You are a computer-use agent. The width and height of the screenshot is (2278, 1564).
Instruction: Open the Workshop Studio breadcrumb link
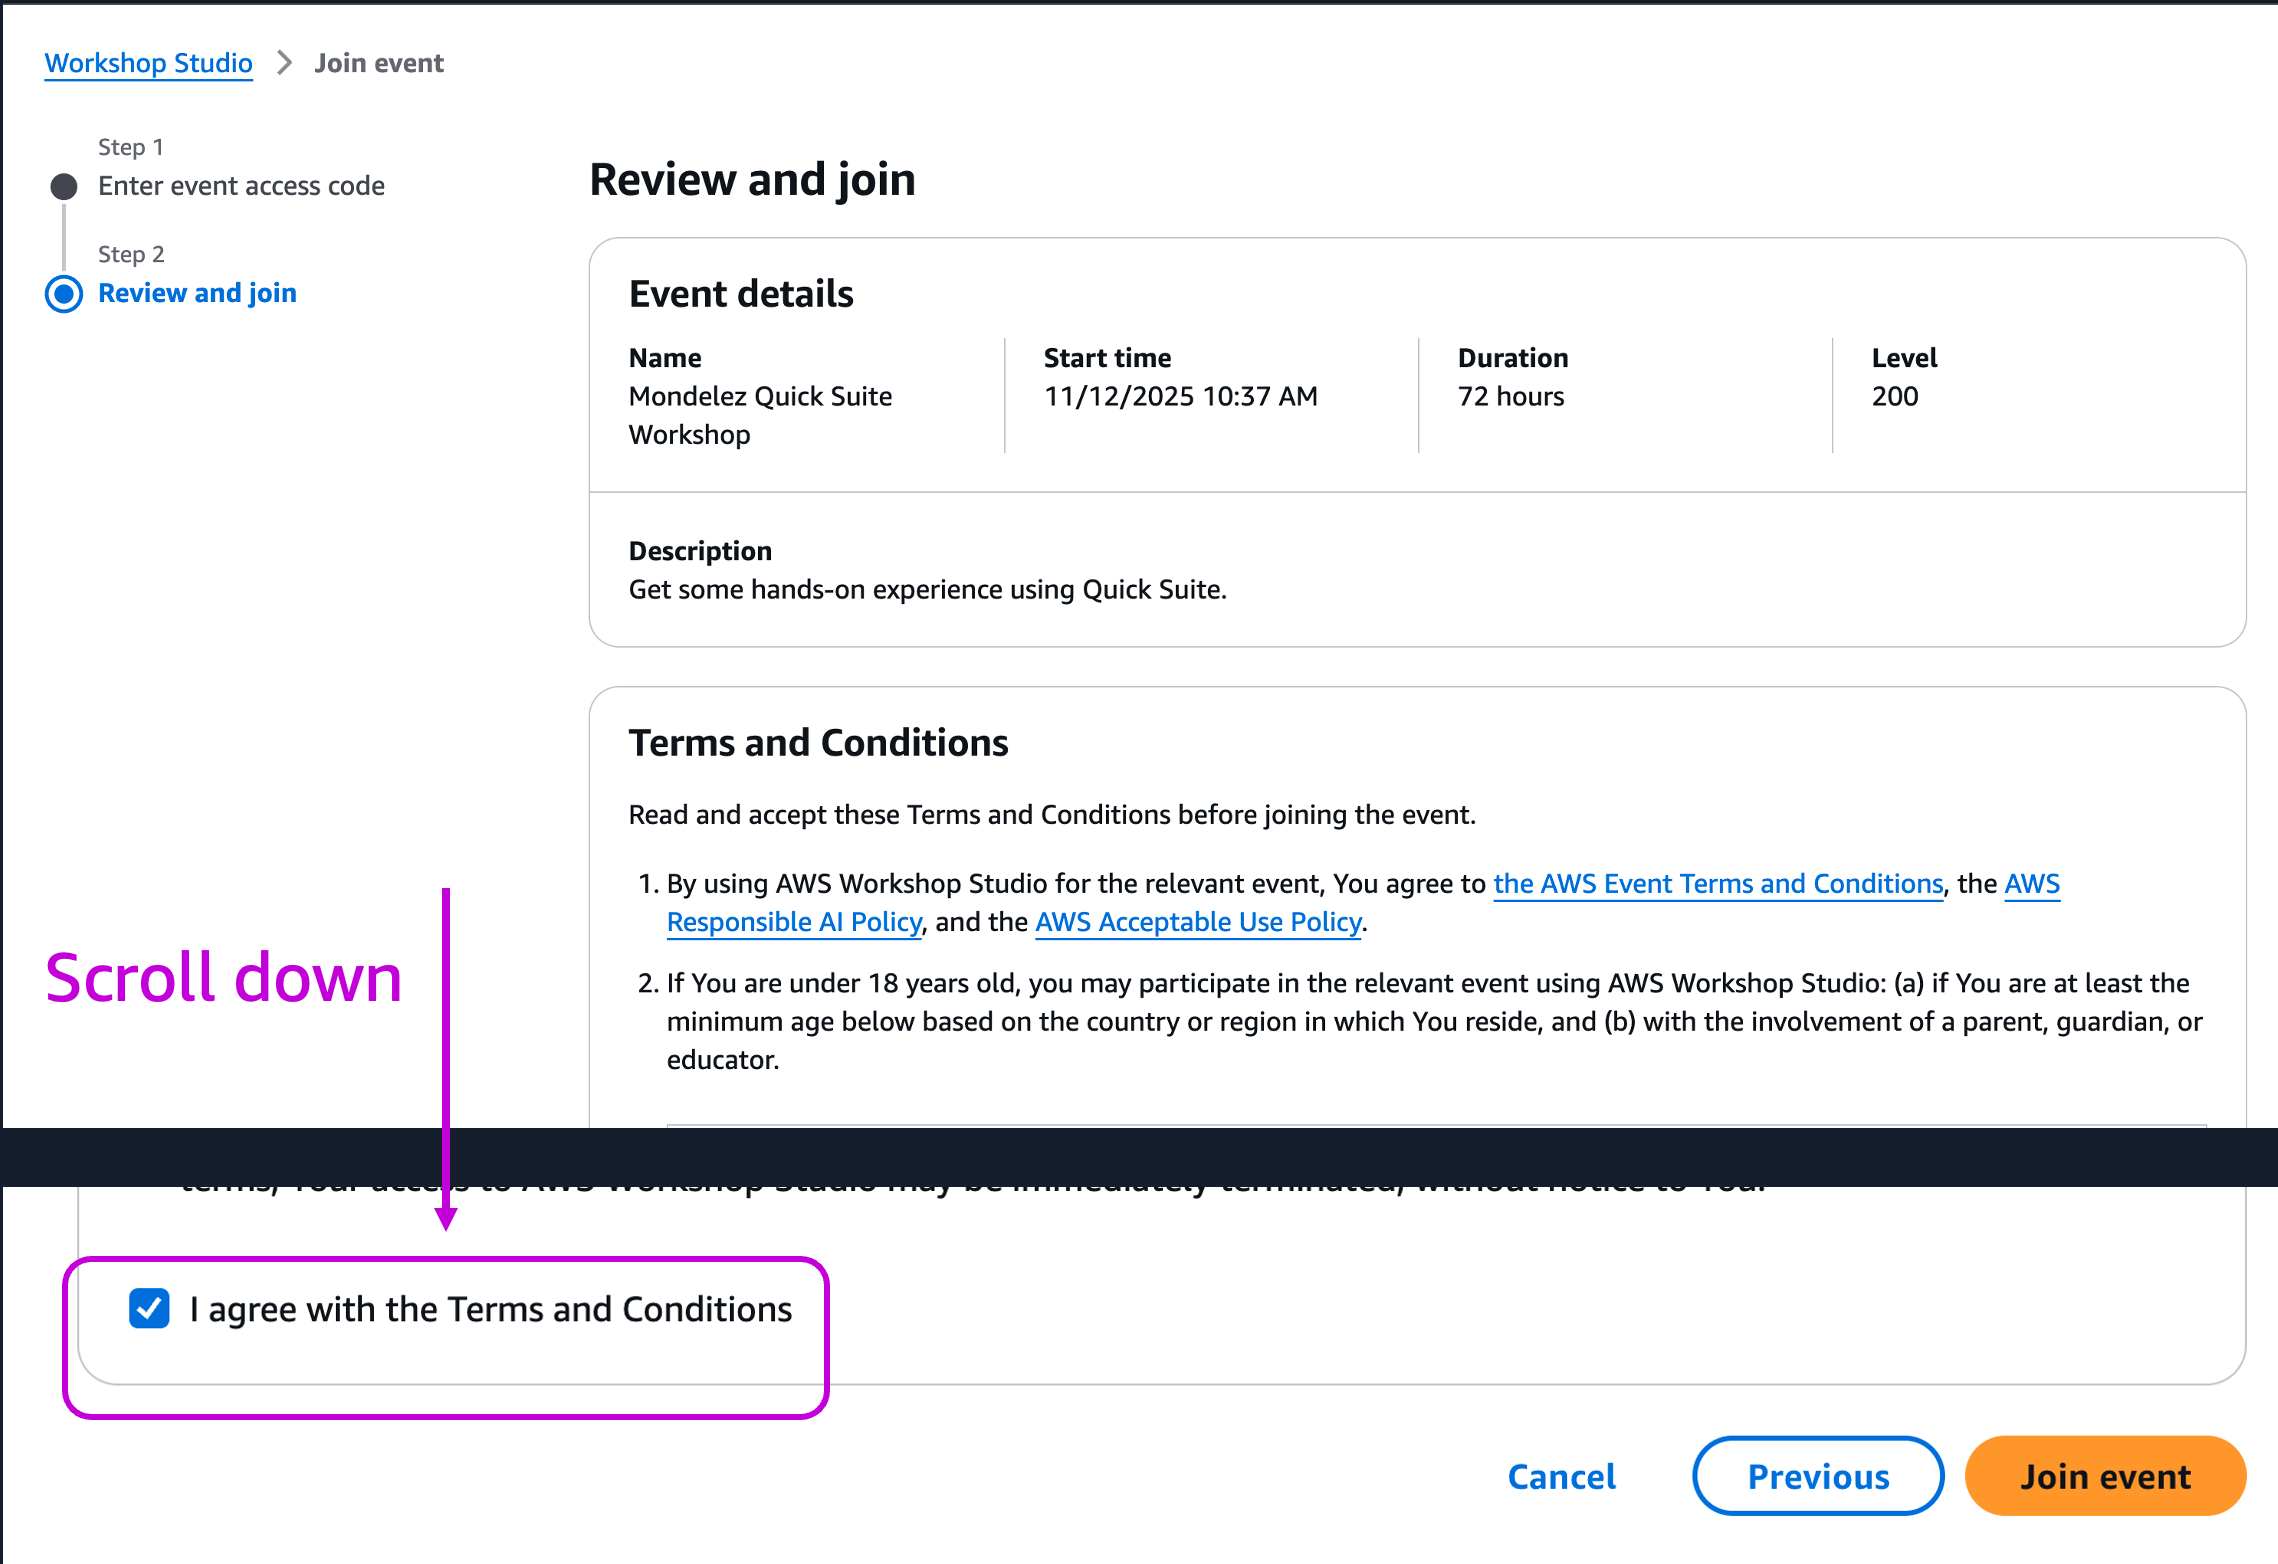click(148, 63)
